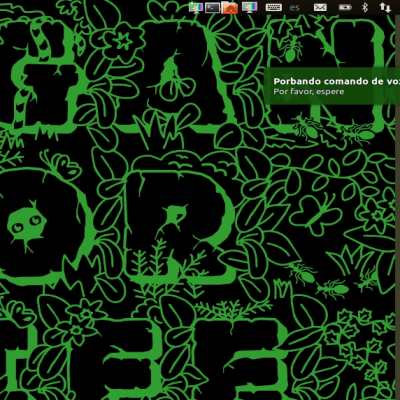
Task: Open the terminal launcher in top panel
Action: tap(212, 7)
